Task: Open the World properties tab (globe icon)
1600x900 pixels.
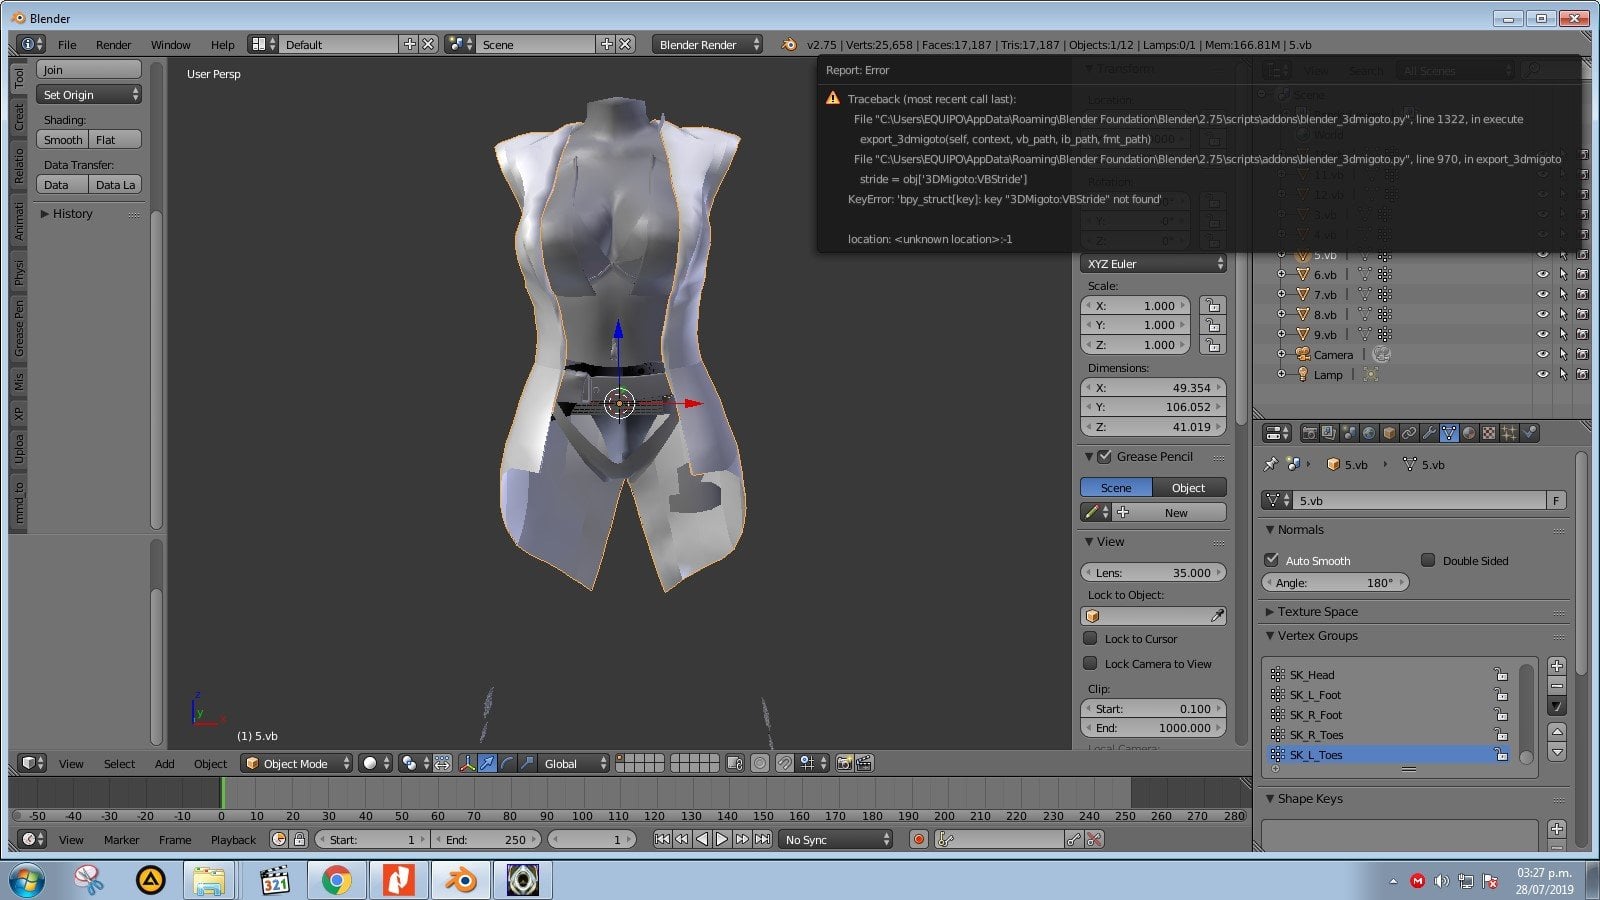Action: [1369, 433]
